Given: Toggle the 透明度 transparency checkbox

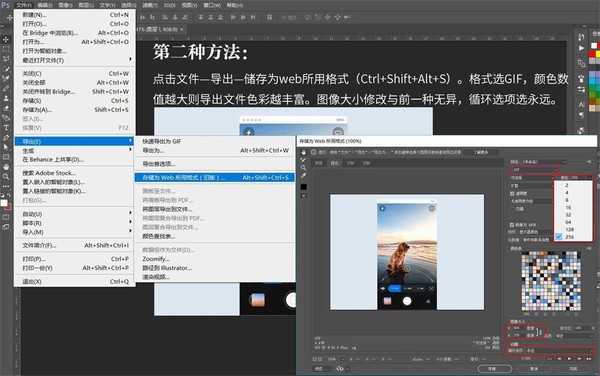Looking at the screenshot, I should [x=512, y=194].
